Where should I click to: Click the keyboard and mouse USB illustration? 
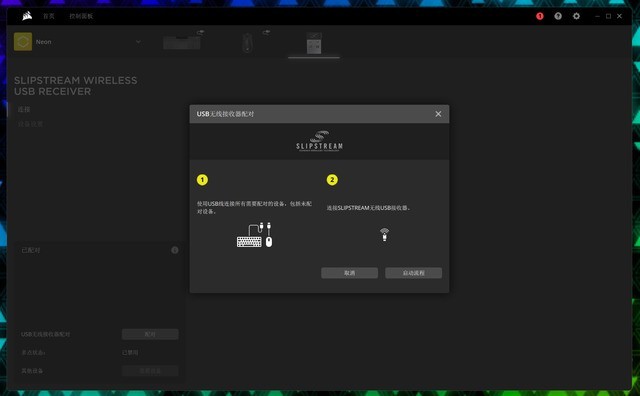pos(254,235)
